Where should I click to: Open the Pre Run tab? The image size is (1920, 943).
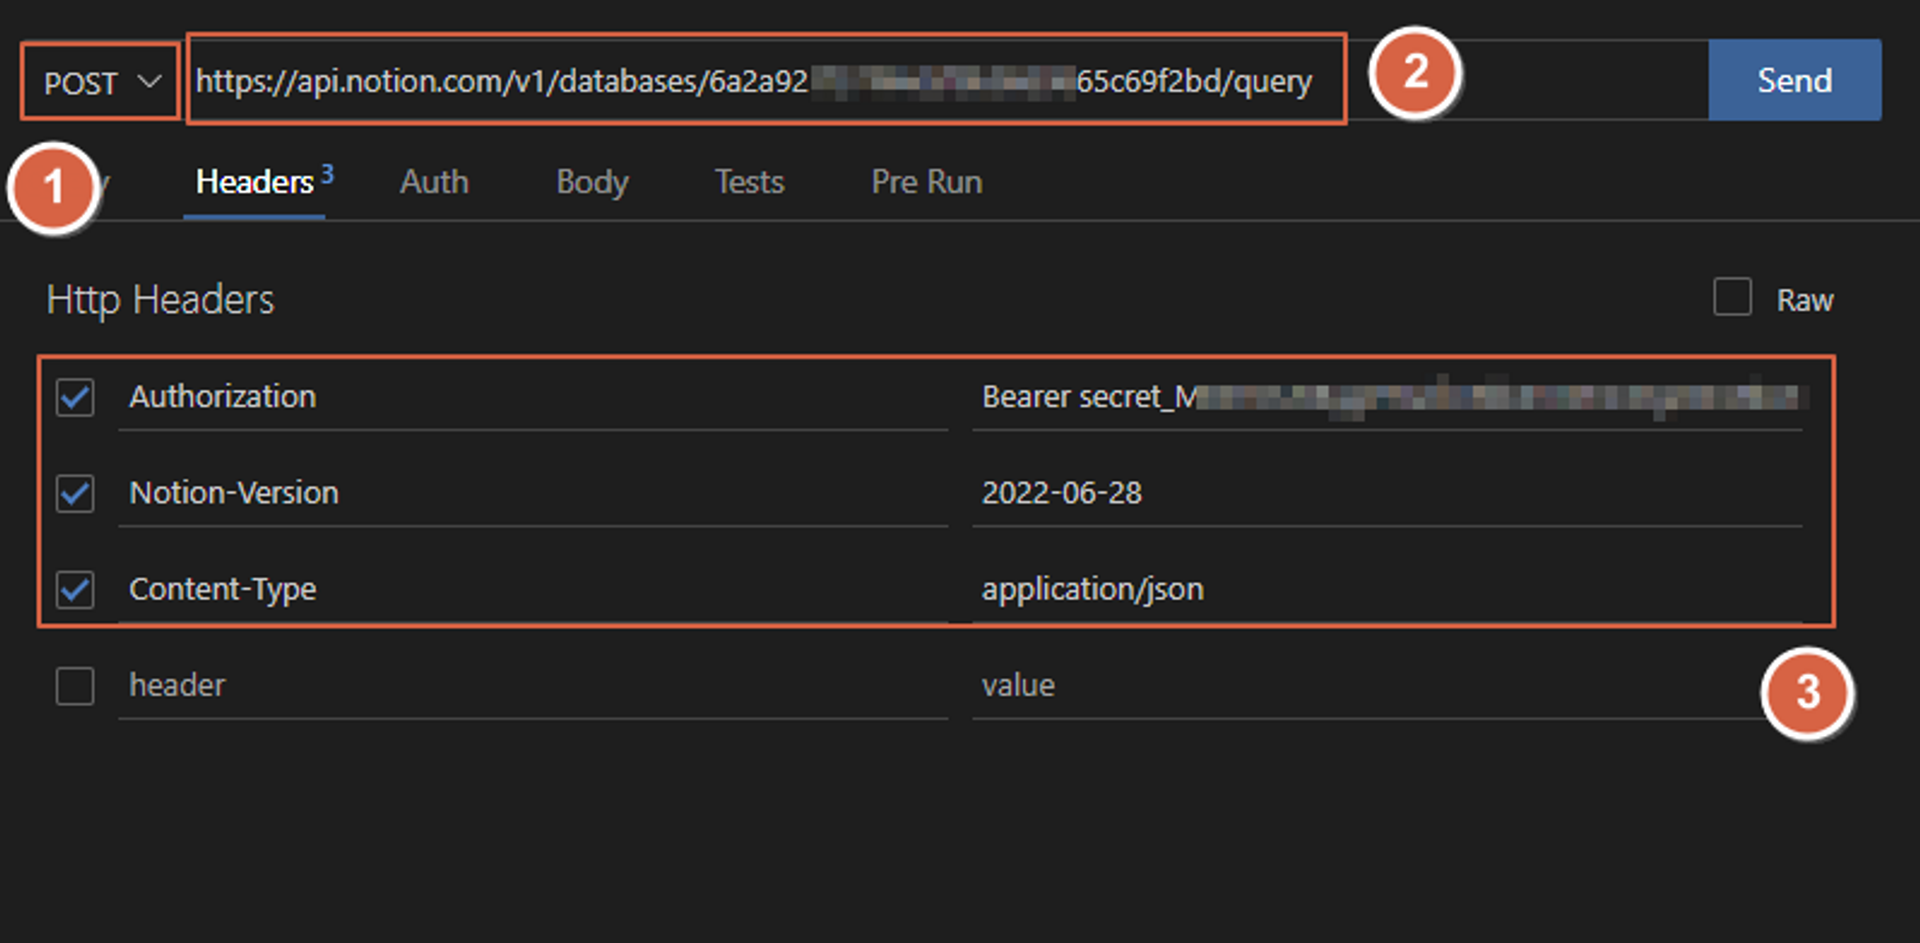point(926,182)
